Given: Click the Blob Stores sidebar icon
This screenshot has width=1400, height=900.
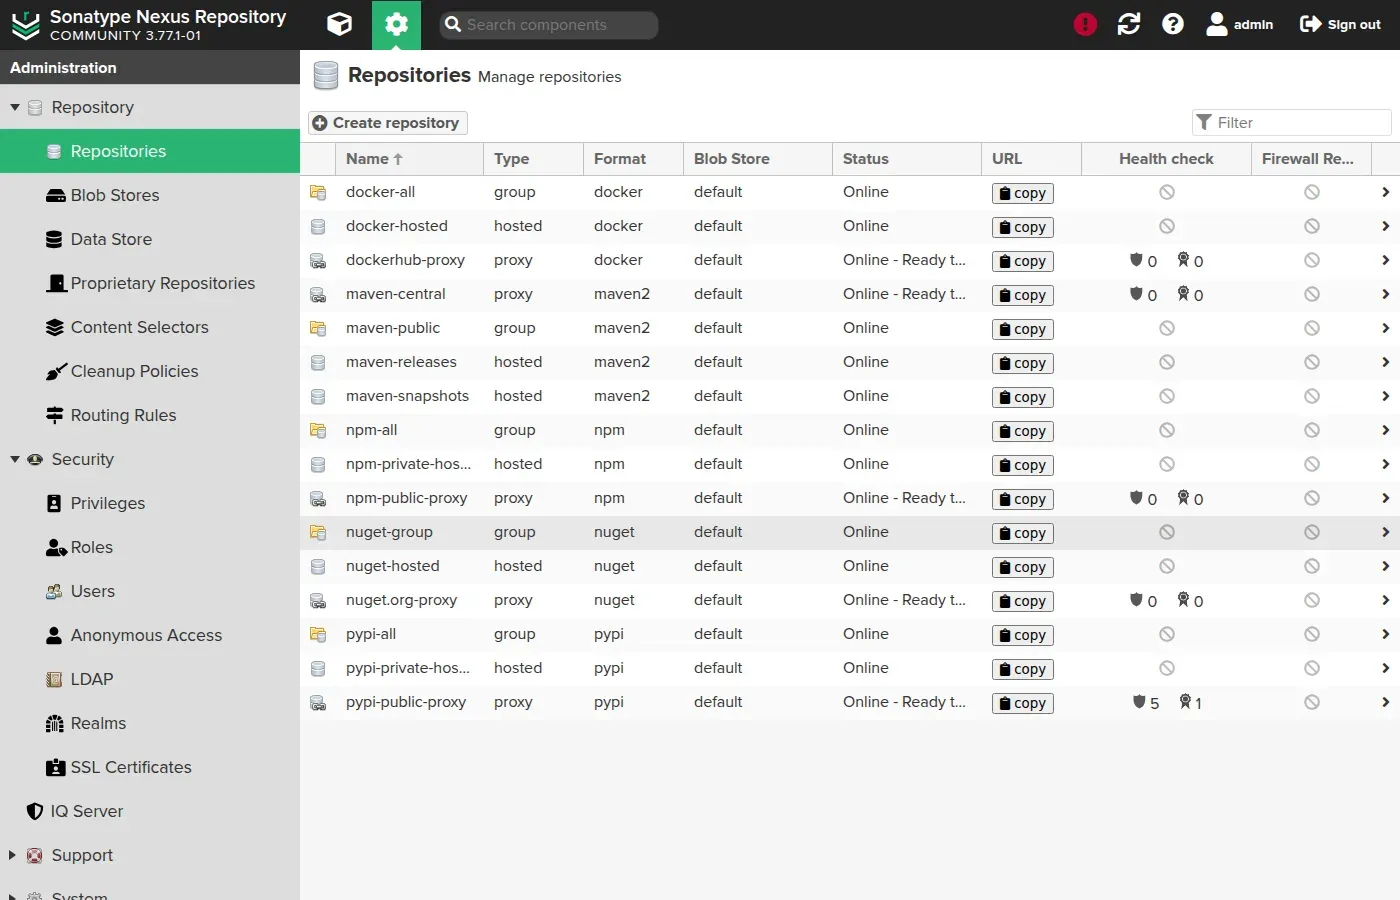Looking at the screenshot, I should click(x=56, y=196).
